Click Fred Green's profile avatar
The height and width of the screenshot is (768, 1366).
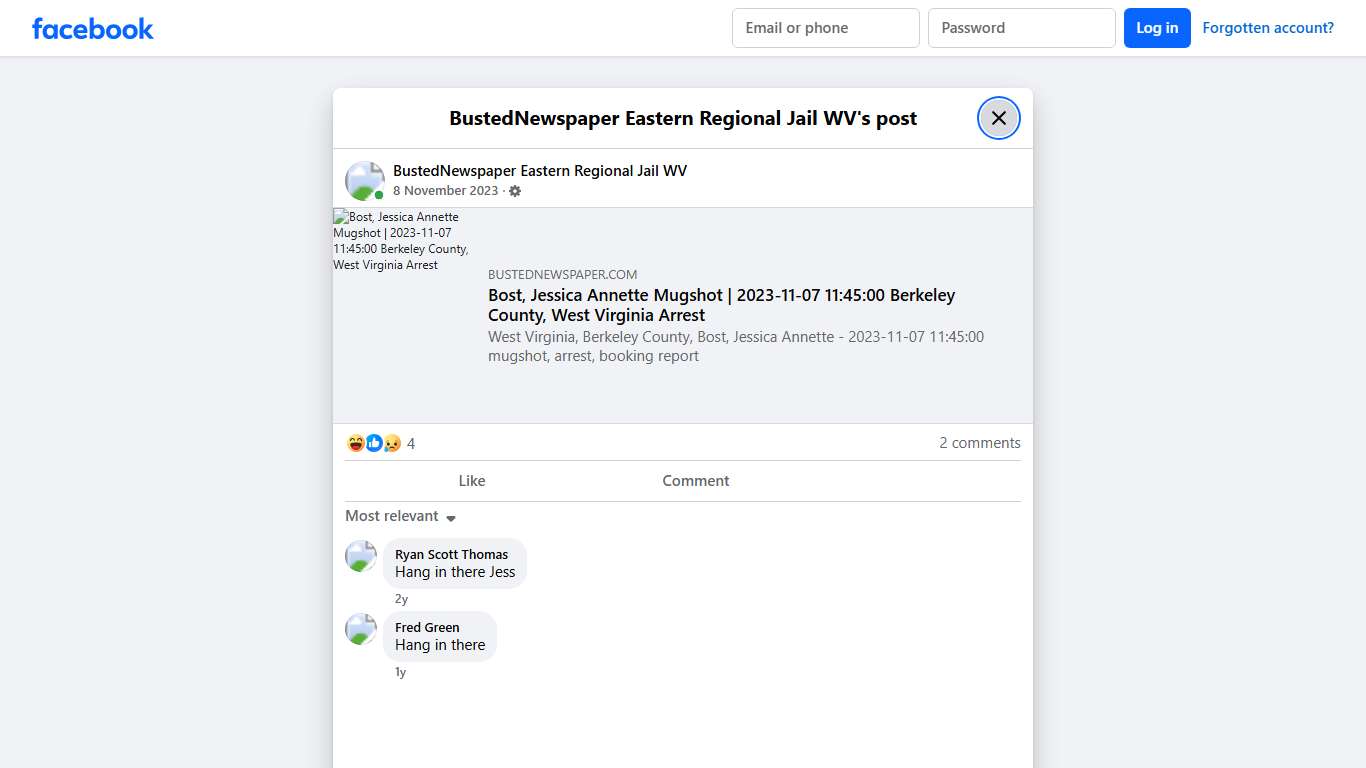coord(360,629)
